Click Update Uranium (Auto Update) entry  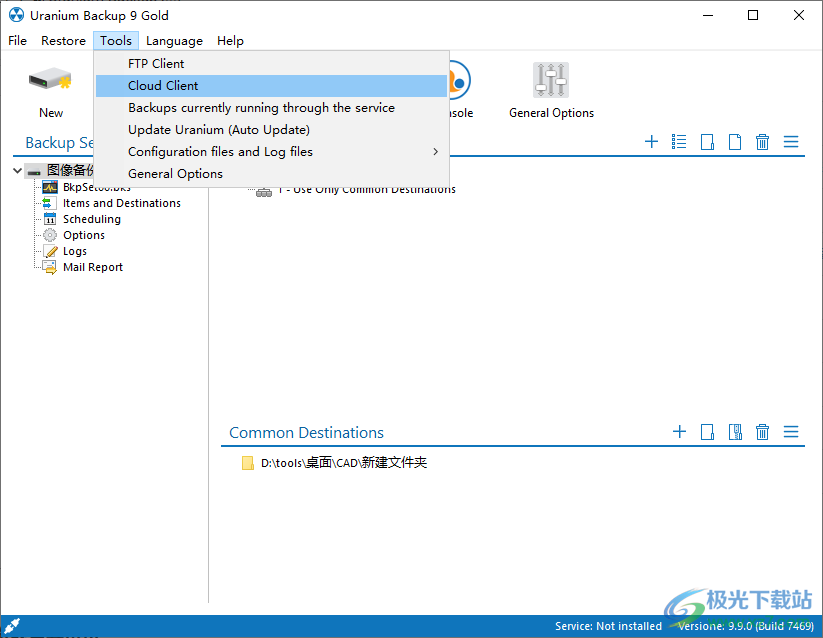218,130
